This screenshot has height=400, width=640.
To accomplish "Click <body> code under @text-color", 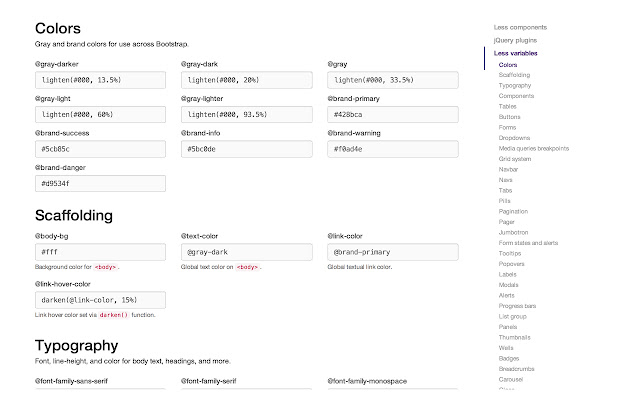I will (247, 267).
